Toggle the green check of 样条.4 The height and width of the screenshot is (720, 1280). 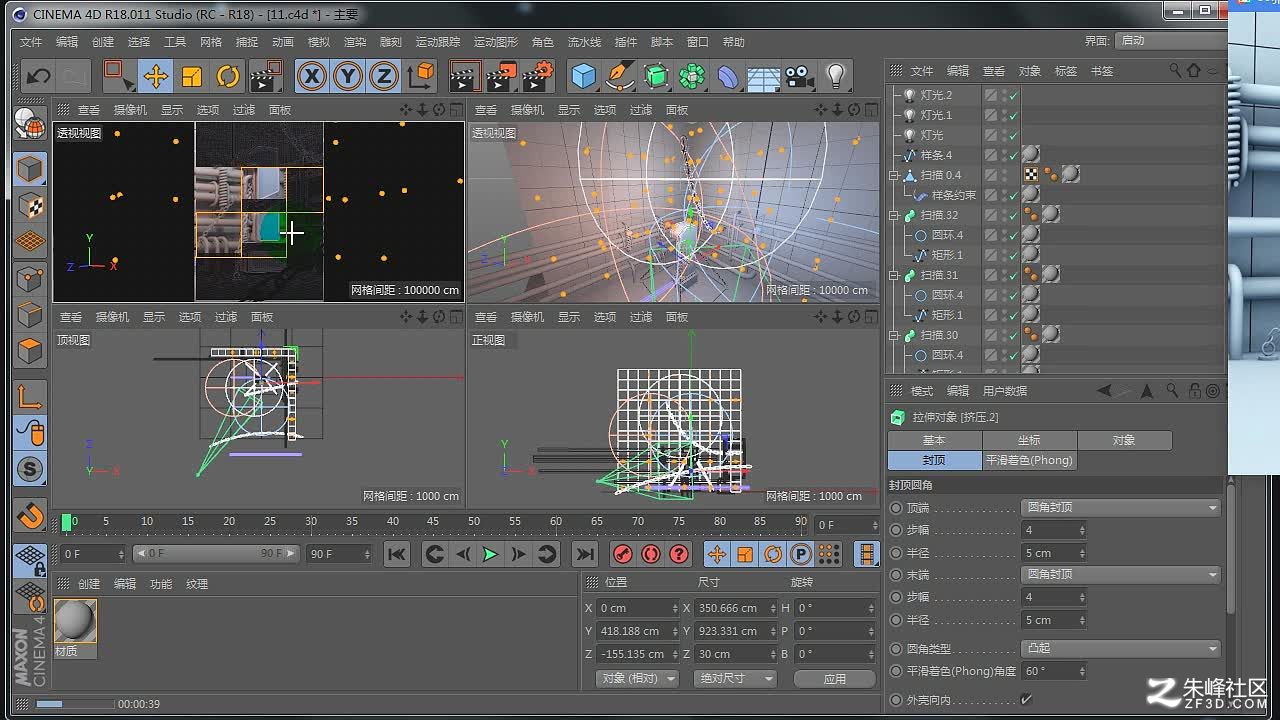(x=1013, y=155)
